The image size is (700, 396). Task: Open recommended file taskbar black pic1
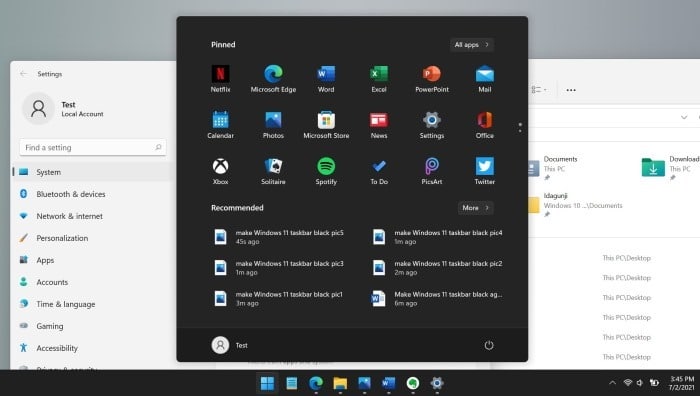(279, 299)
